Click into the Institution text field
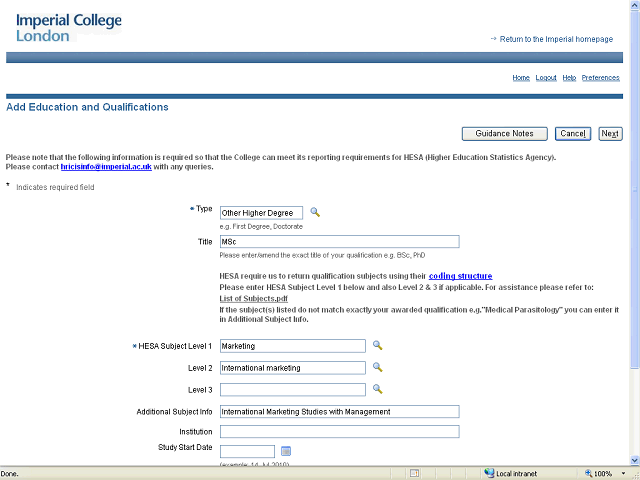The width and height of the screenshot is (640, 480). coord(339,432)
